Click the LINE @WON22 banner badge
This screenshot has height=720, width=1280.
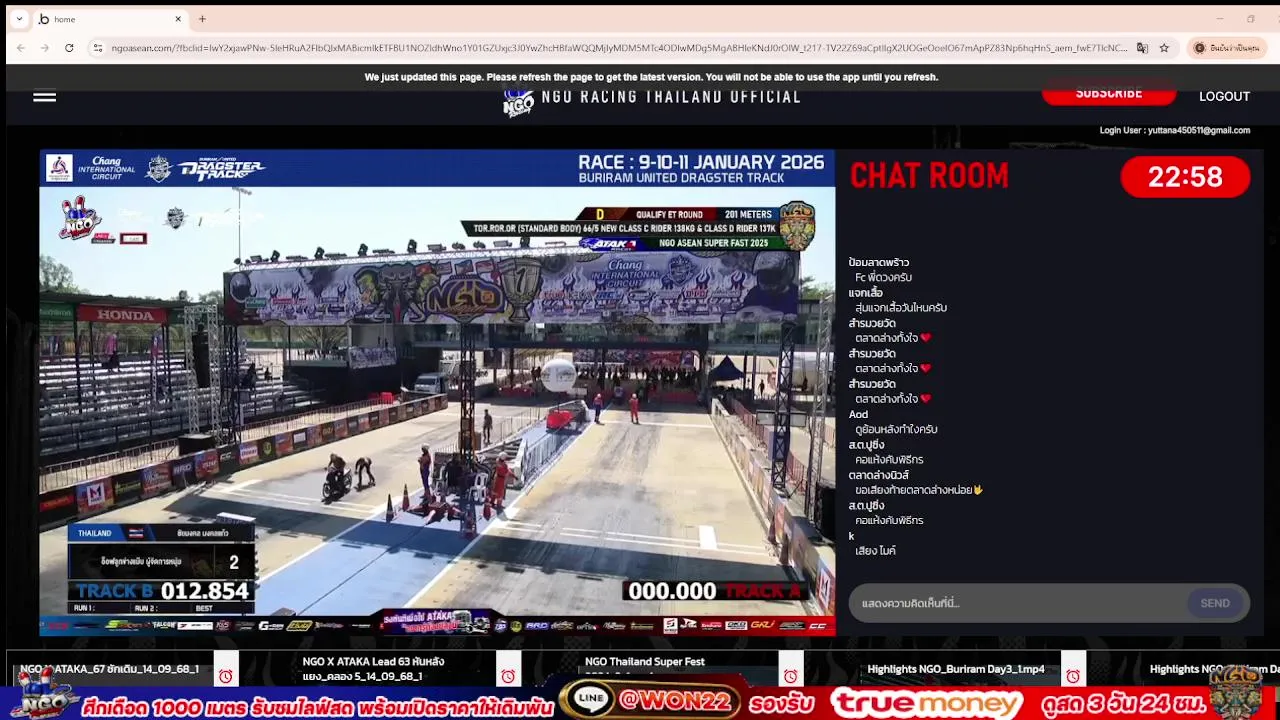click(x=650, y=701)
